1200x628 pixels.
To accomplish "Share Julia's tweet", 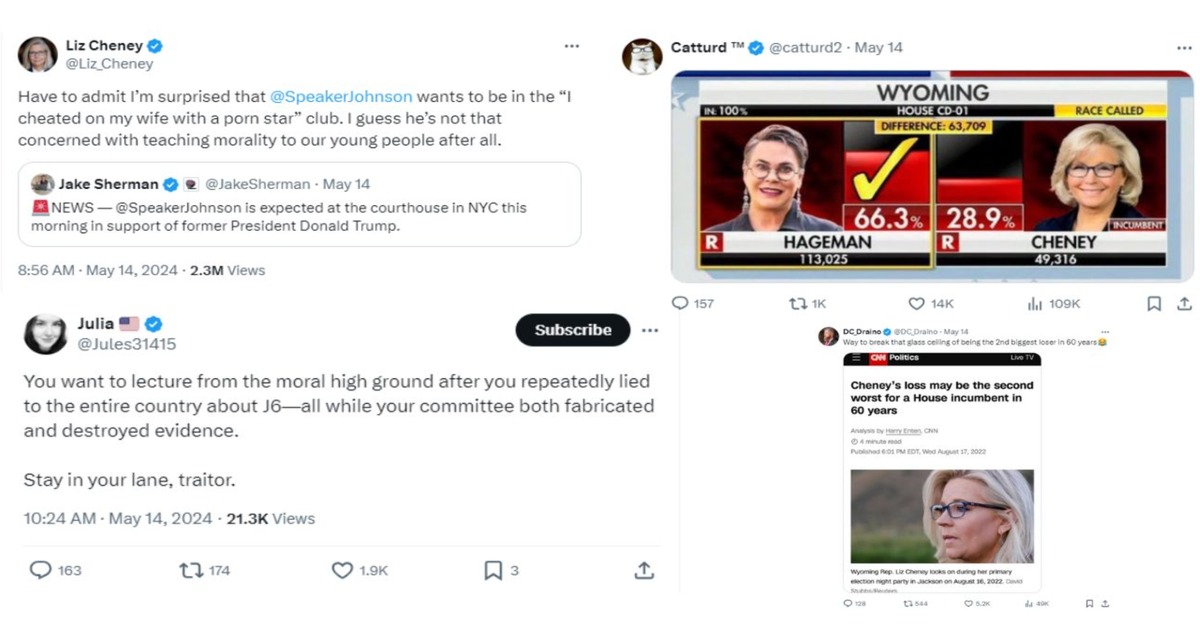I will (644, 570).
